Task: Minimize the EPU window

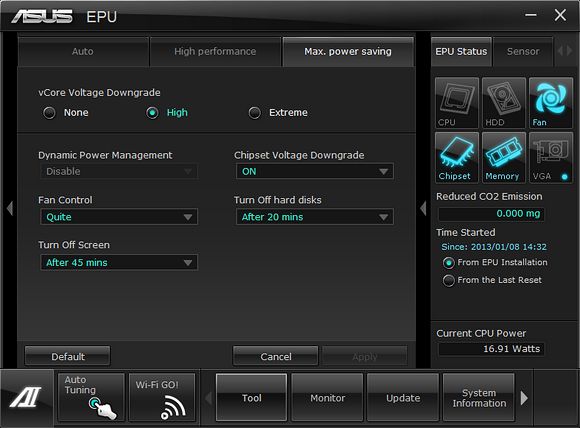Action: [x=531, y=15]
